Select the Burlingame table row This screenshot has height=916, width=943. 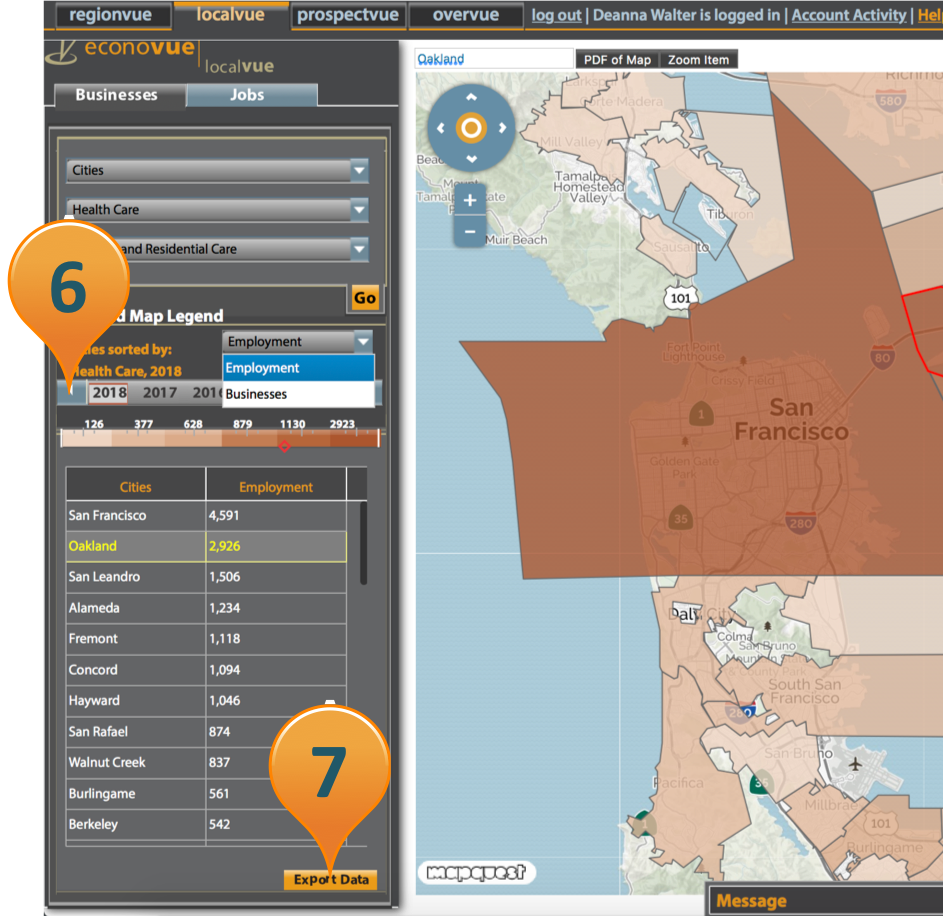(206, 794)
